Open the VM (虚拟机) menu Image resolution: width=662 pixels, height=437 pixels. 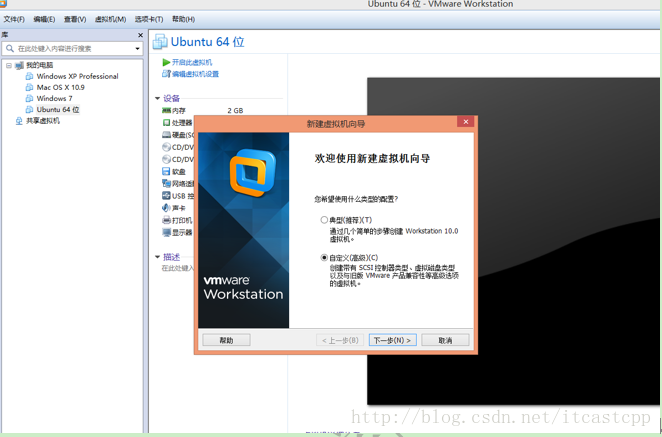(110, 19)
